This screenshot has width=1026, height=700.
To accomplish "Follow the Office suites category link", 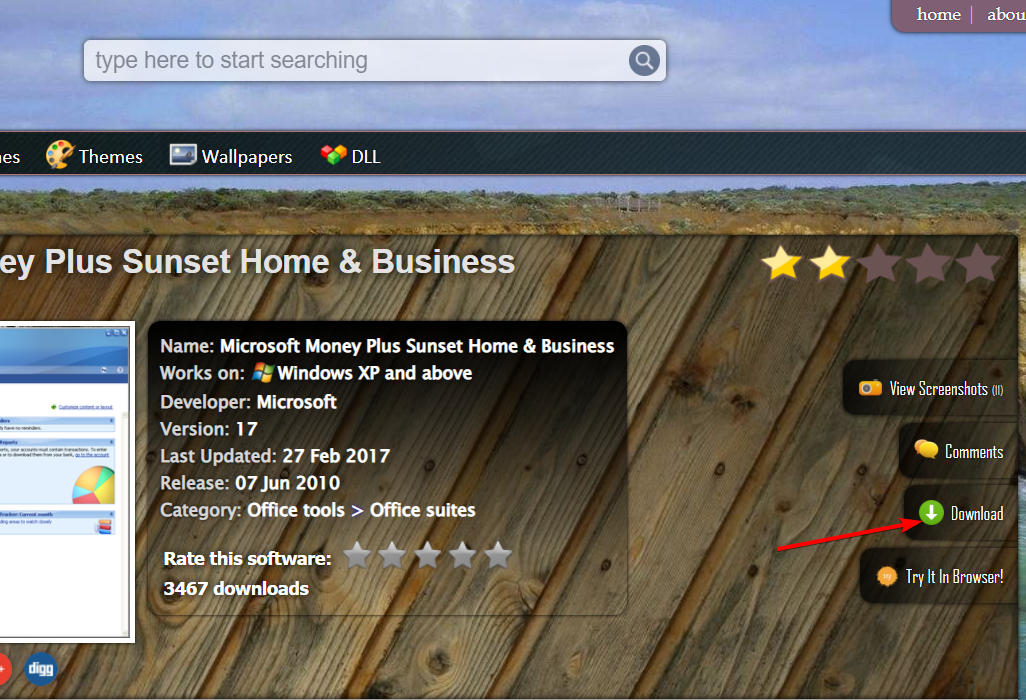I will coord(423,510).
